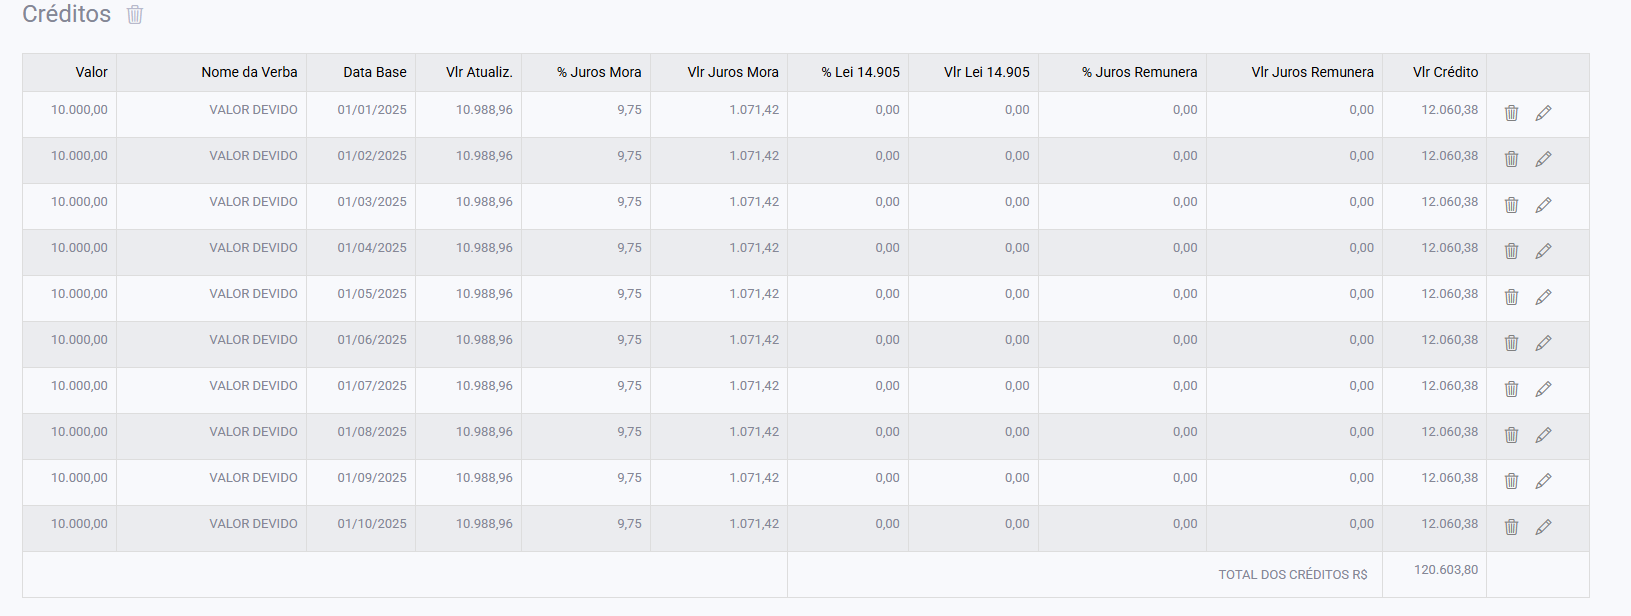This screenshot has width=1631, height=616.
Task: Click the Nome da Verba column header
Action: 249,72
